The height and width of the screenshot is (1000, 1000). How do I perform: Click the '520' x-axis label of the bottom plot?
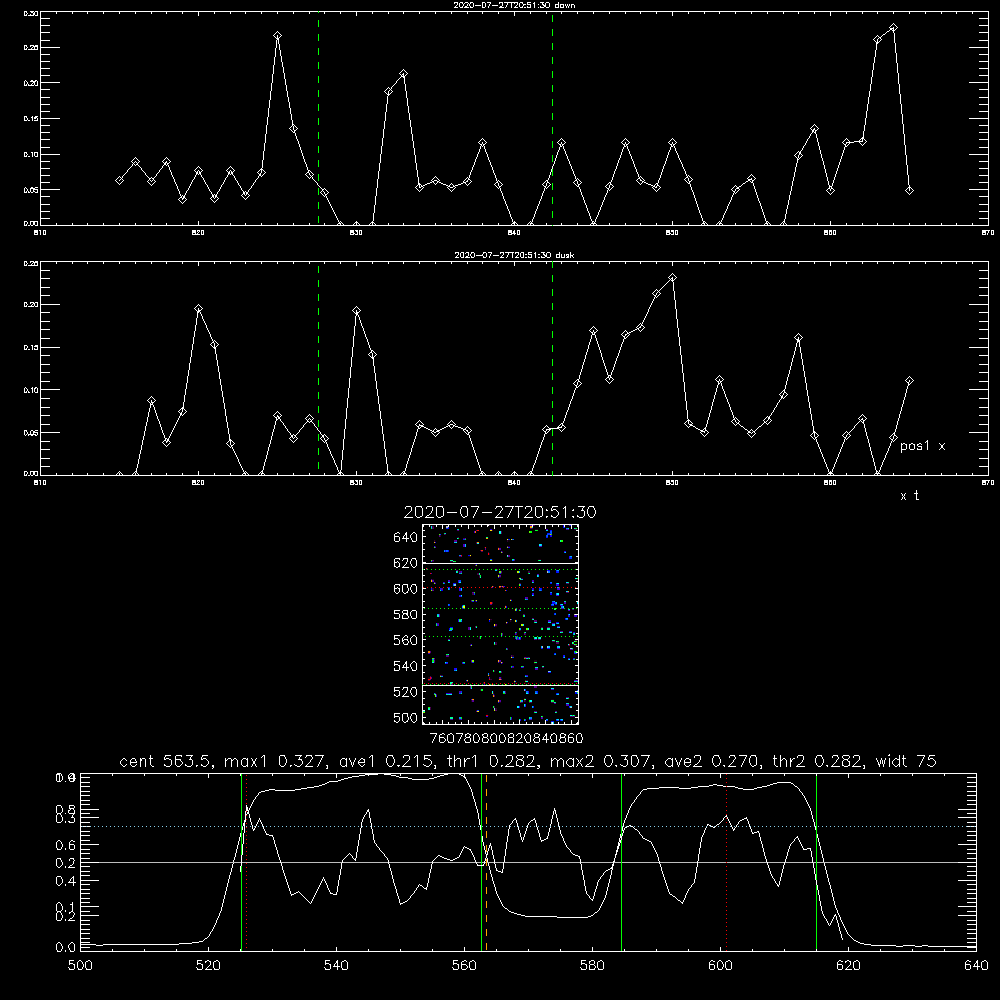pos(208,966)
